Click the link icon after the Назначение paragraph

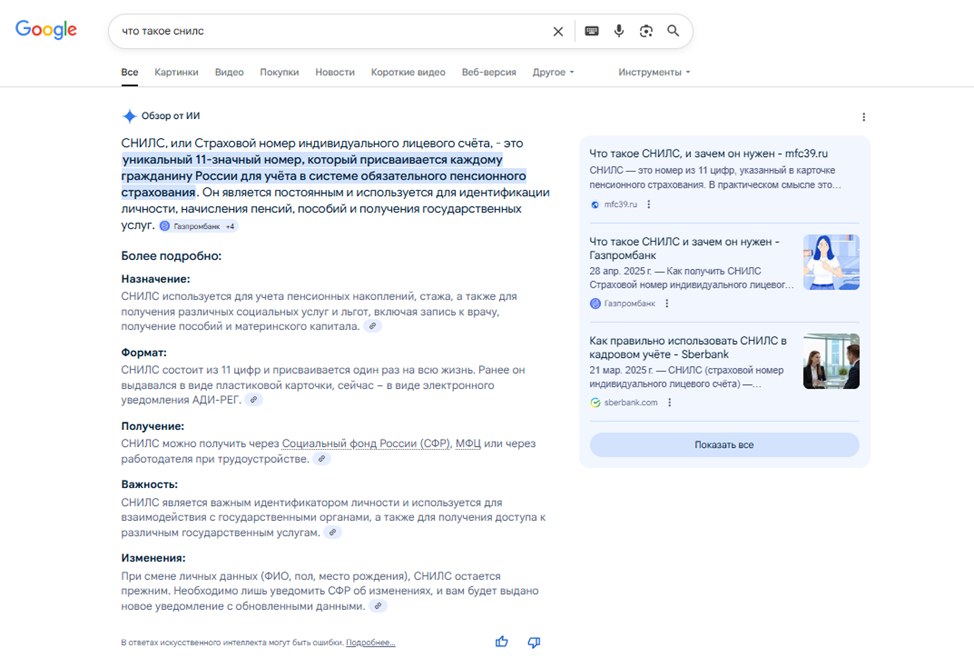373,326
